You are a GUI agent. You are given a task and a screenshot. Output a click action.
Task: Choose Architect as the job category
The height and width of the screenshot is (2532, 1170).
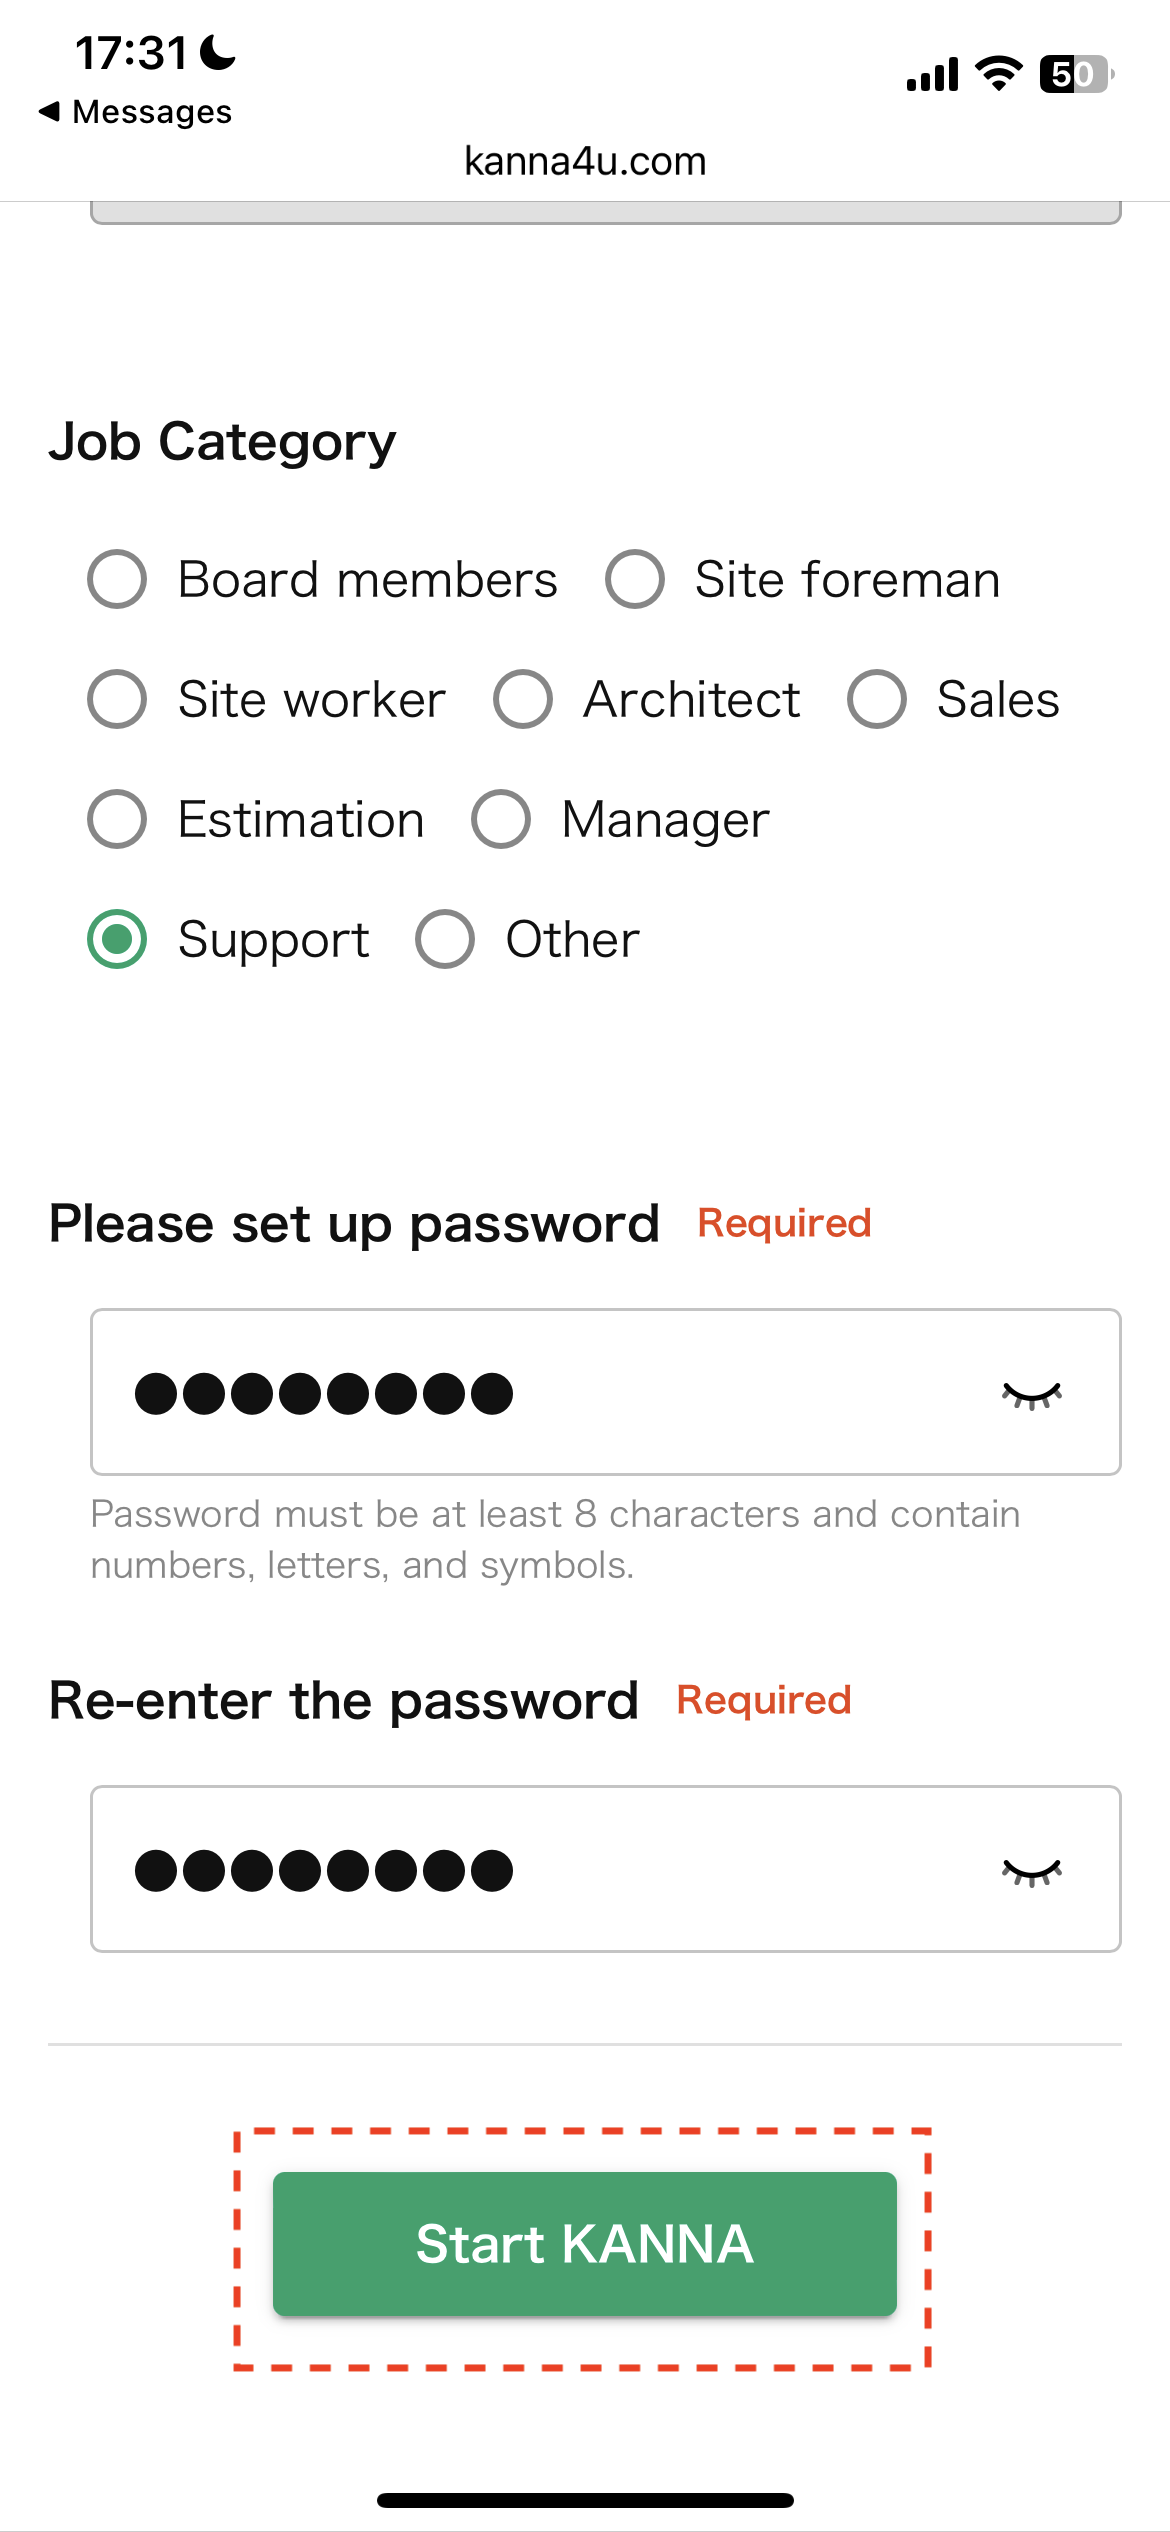click(522, 699)
